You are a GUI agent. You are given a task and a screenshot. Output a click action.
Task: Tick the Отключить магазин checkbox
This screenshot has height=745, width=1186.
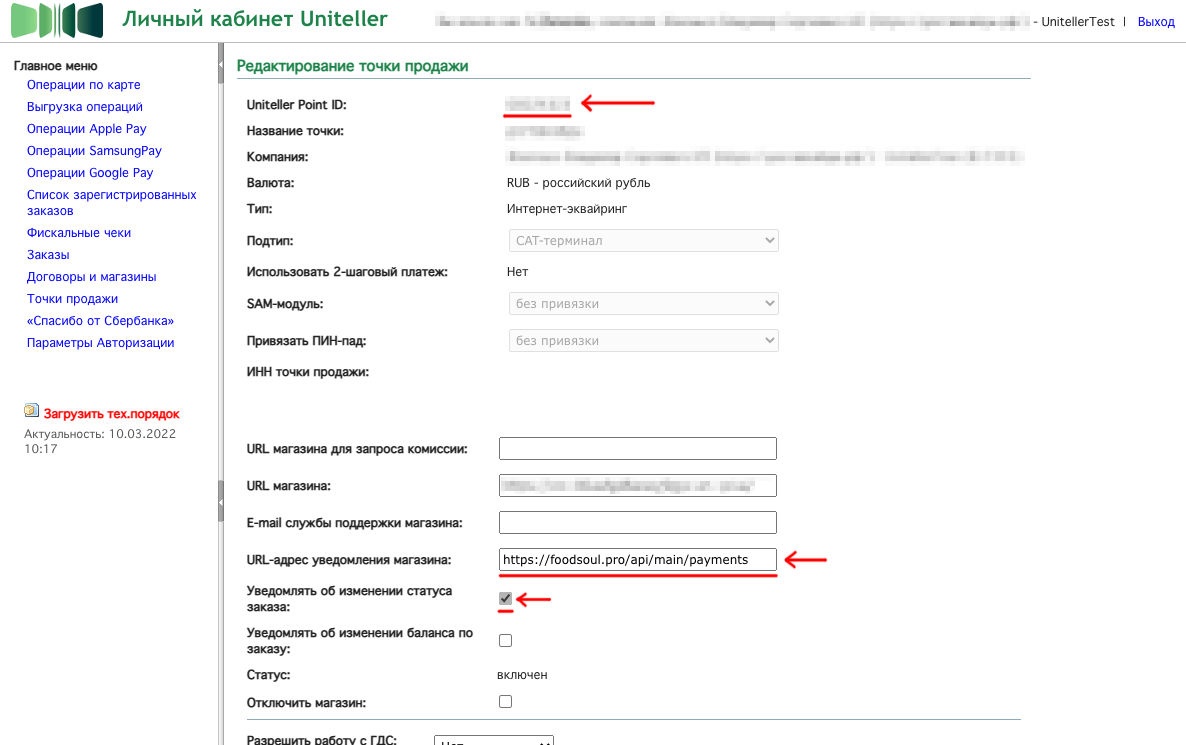[505, 702]
